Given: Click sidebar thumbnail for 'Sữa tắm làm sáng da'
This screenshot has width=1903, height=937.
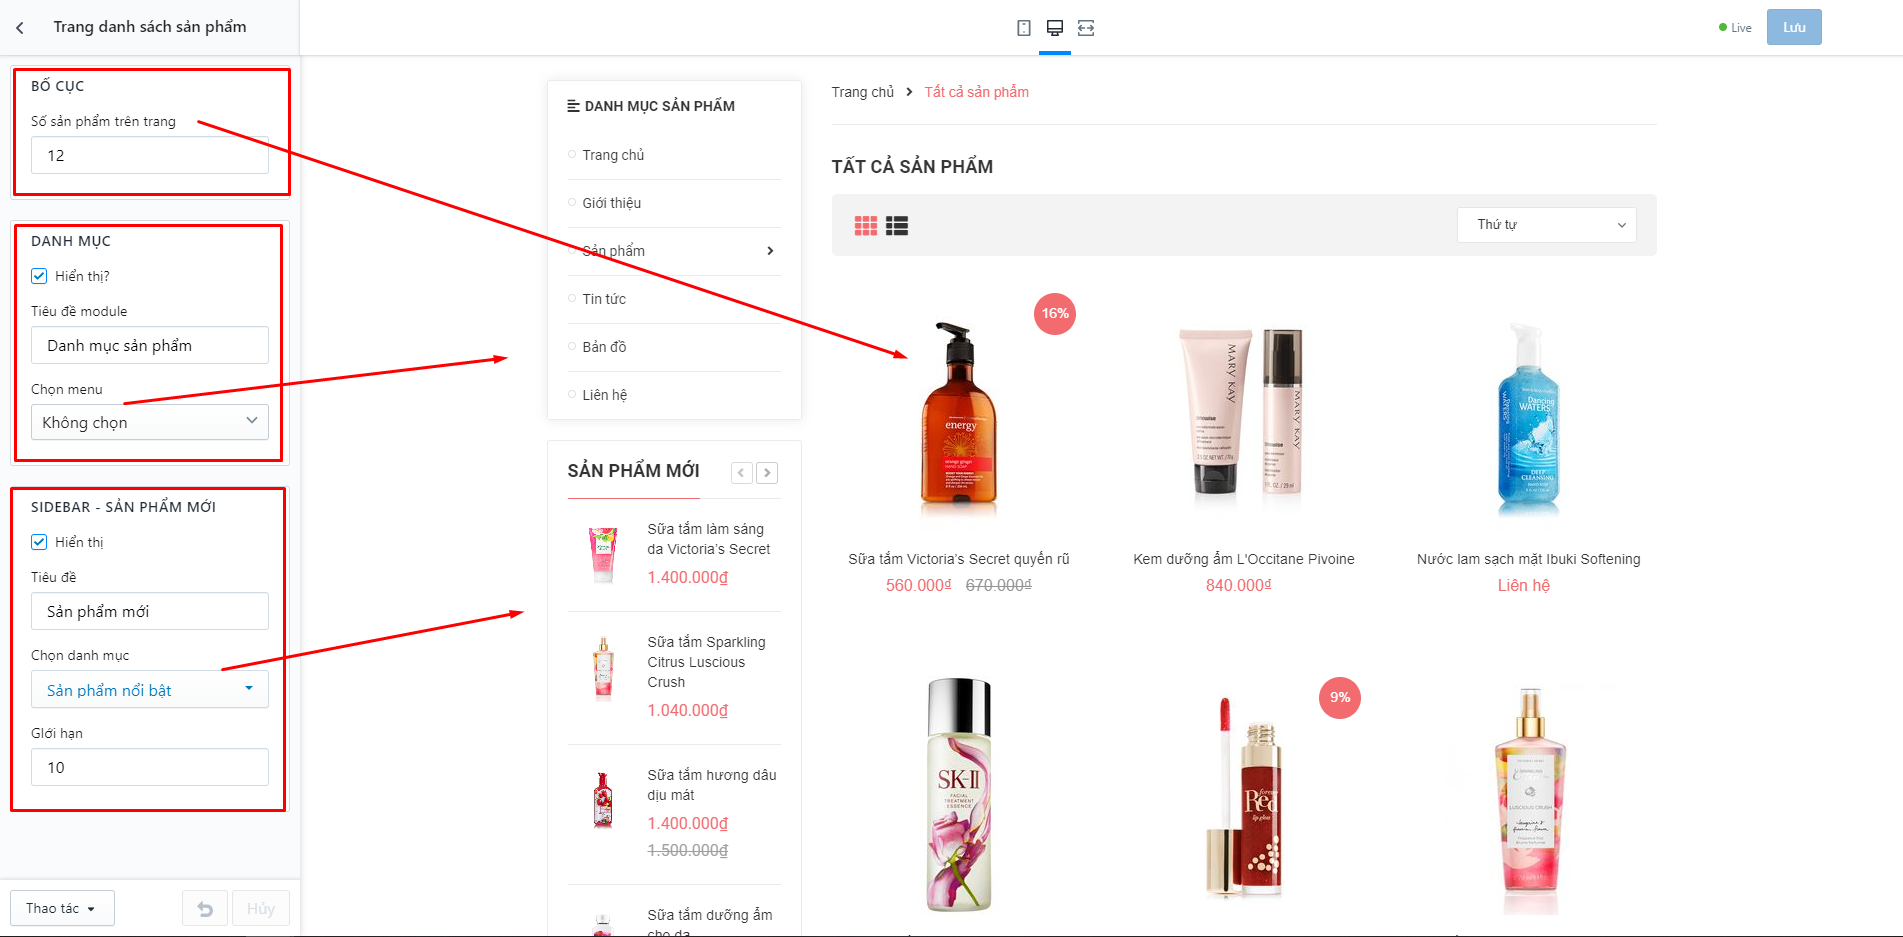Looking at the screenshot, I should point(603,554).
